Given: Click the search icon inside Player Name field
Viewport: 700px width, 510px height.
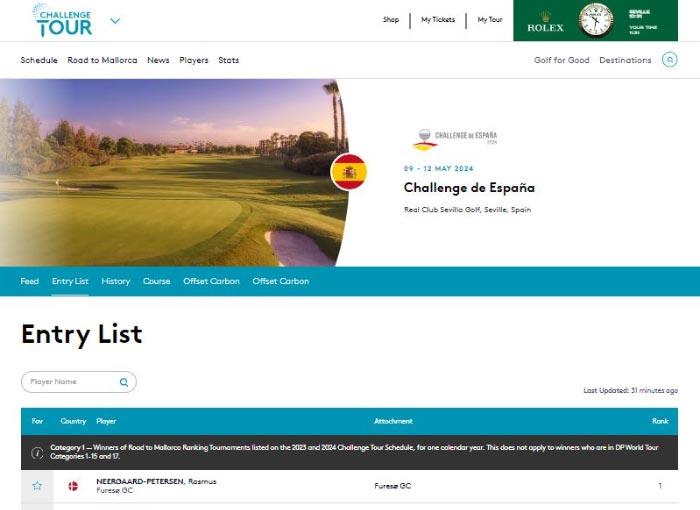Looking at the screenshot, I should (124, 382).
